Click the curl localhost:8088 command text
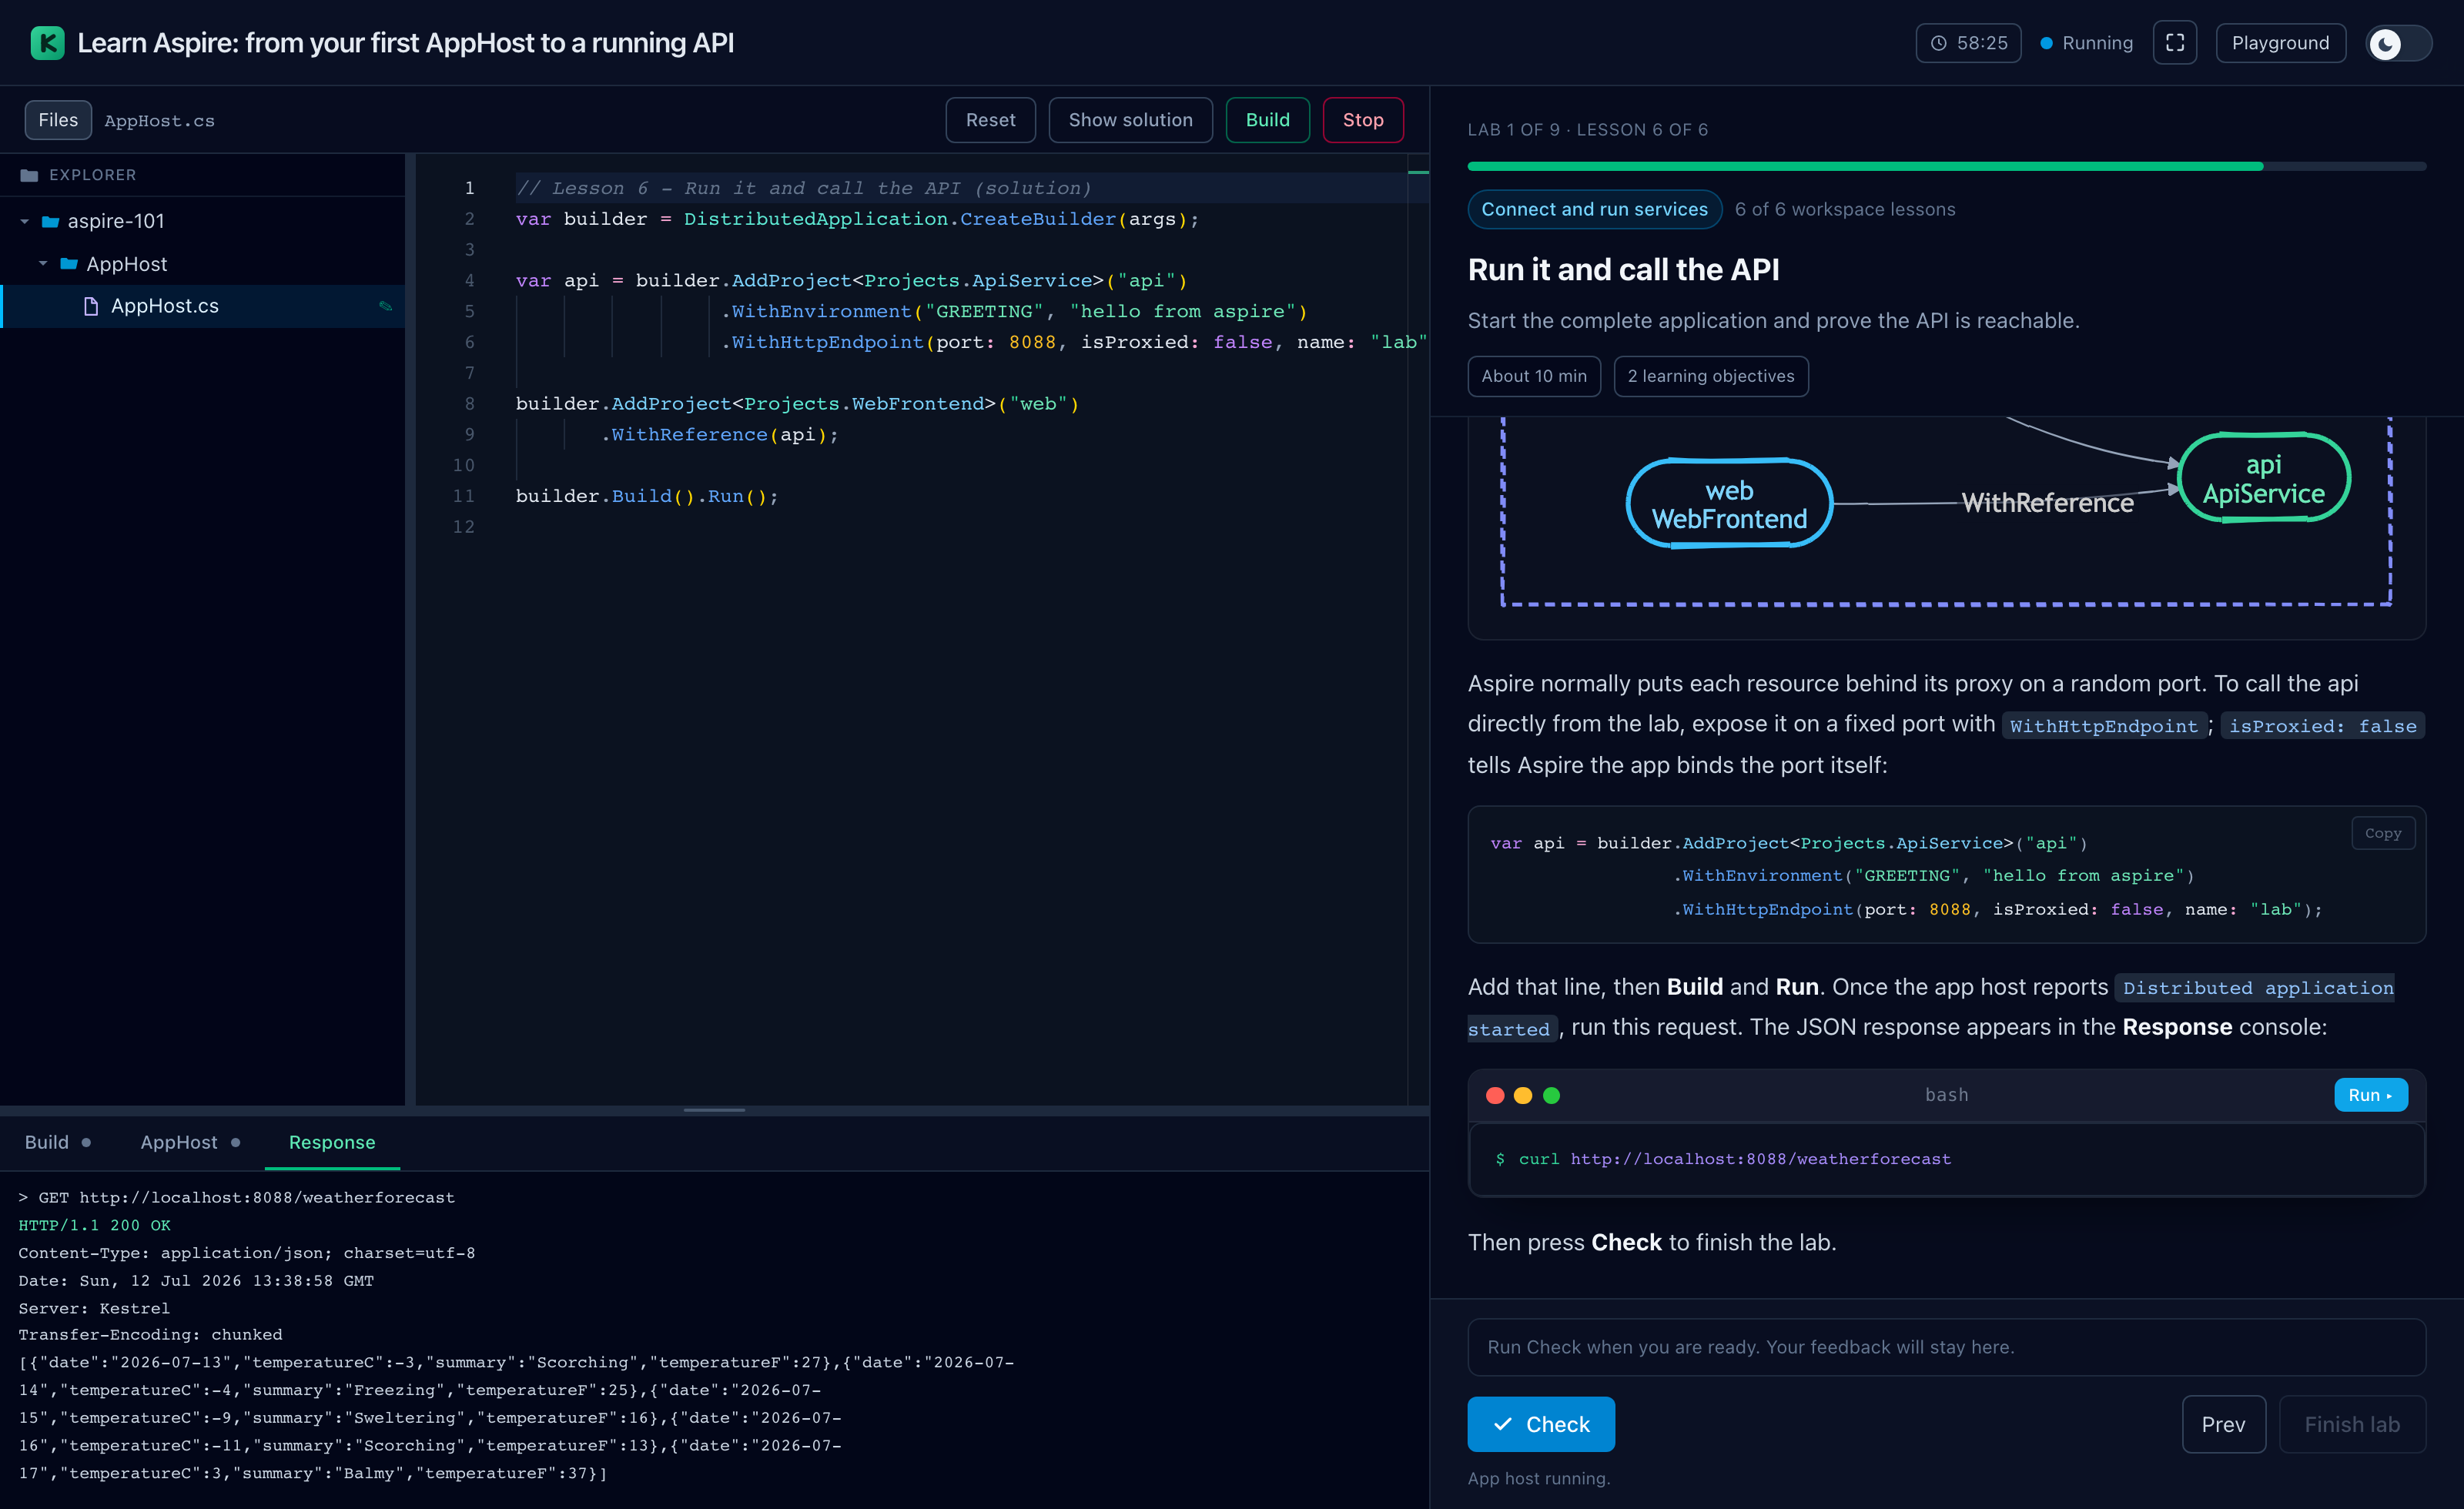This screenshot has width=2464, height=1509. (x=1734, y=1159)
